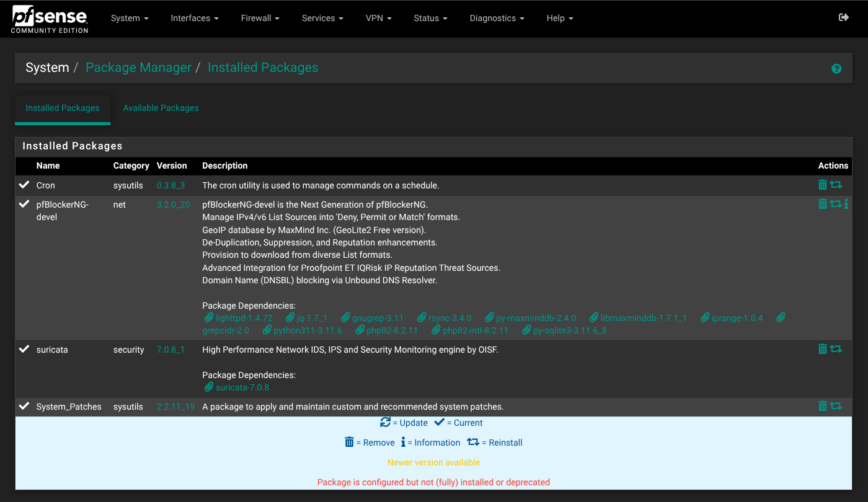
Task: Open Cron version 0.3.8_3 link
Action: coord(170,185)
